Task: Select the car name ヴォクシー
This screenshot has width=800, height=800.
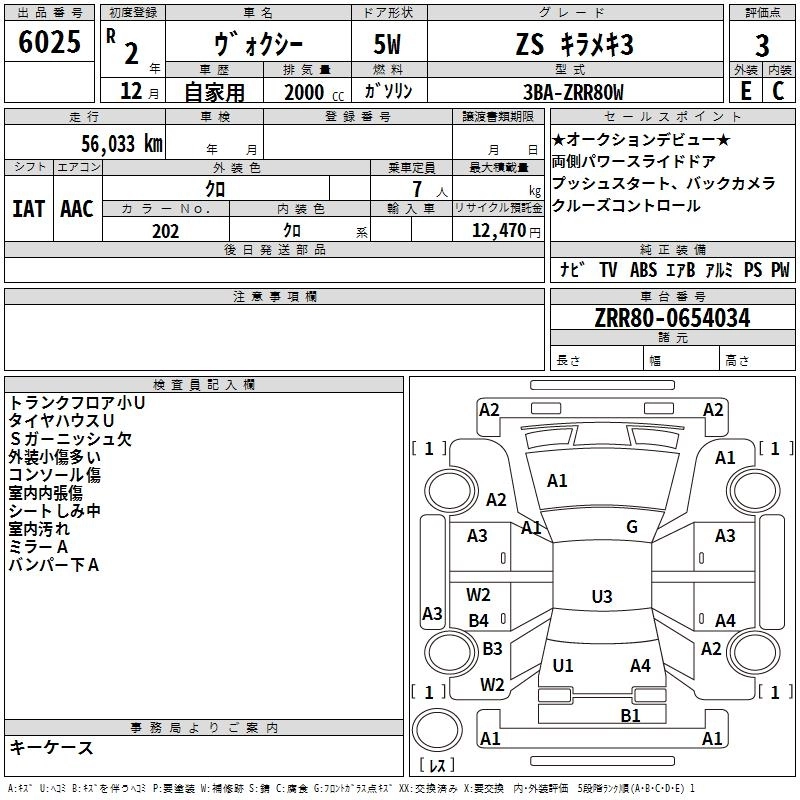Action: 258,44
